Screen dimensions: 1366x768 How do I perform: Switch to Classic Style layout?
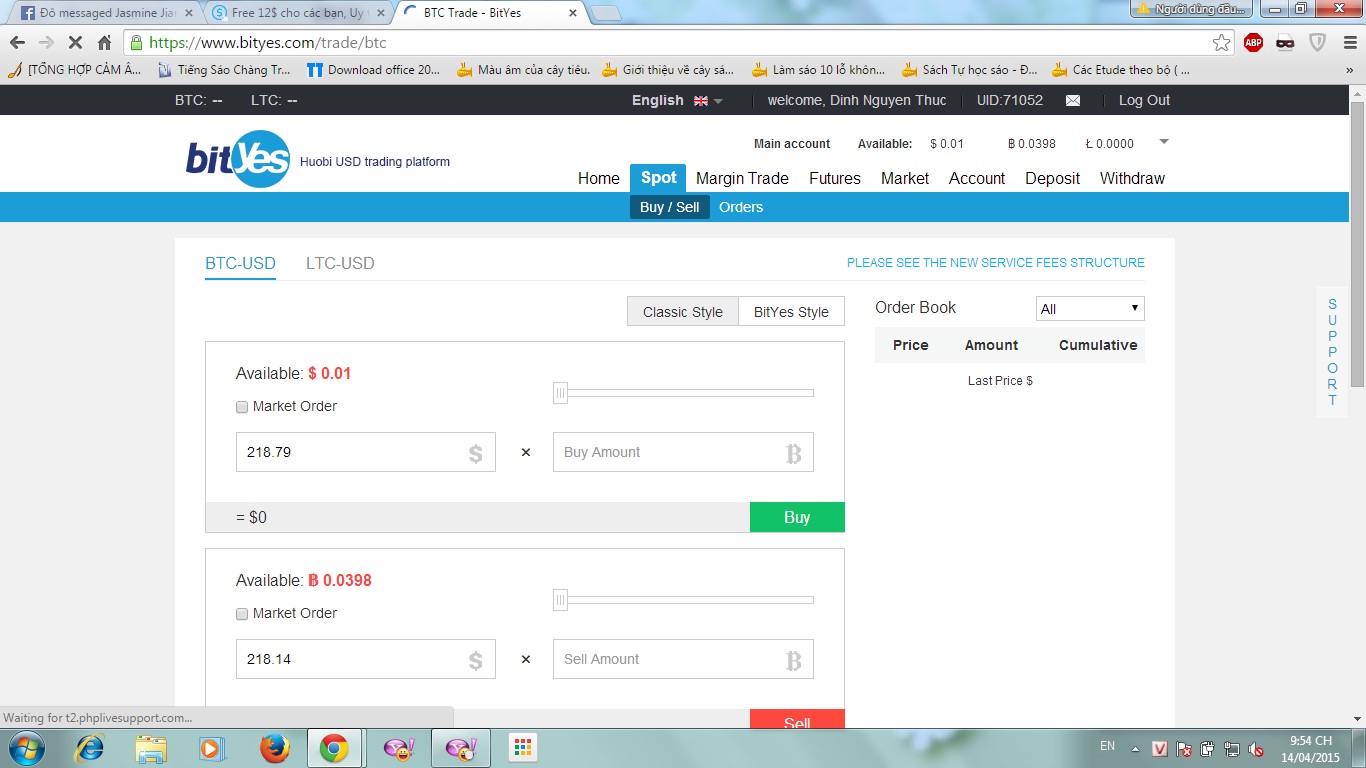tap(683, 312)
